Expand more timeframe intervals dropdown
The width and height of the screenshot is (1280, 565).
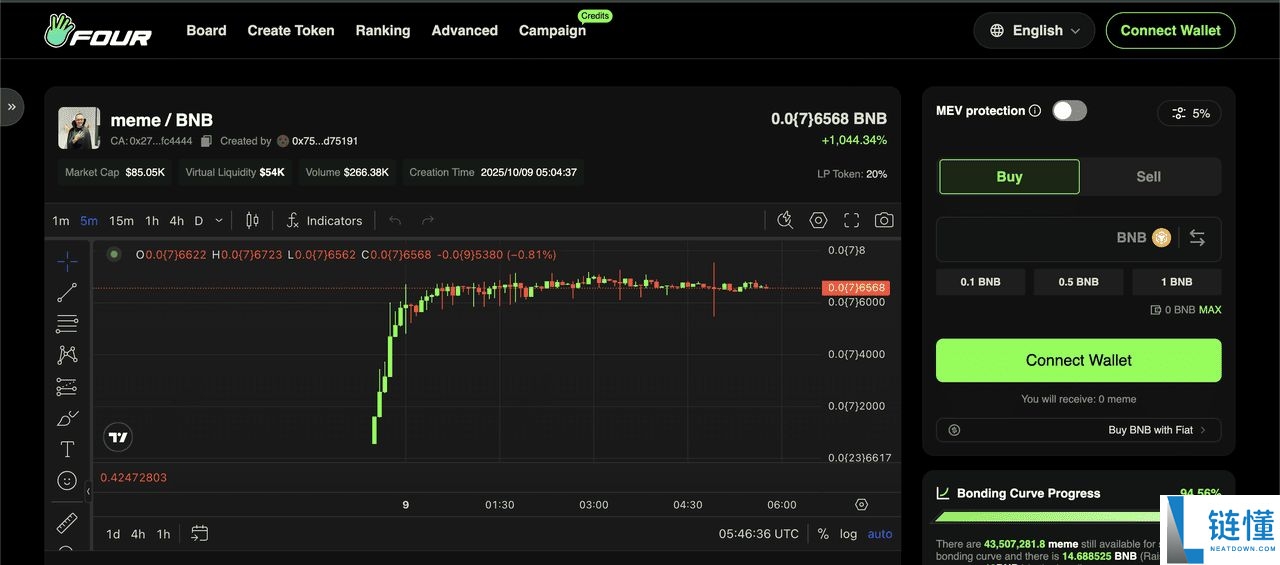click(x=219, y=220)
